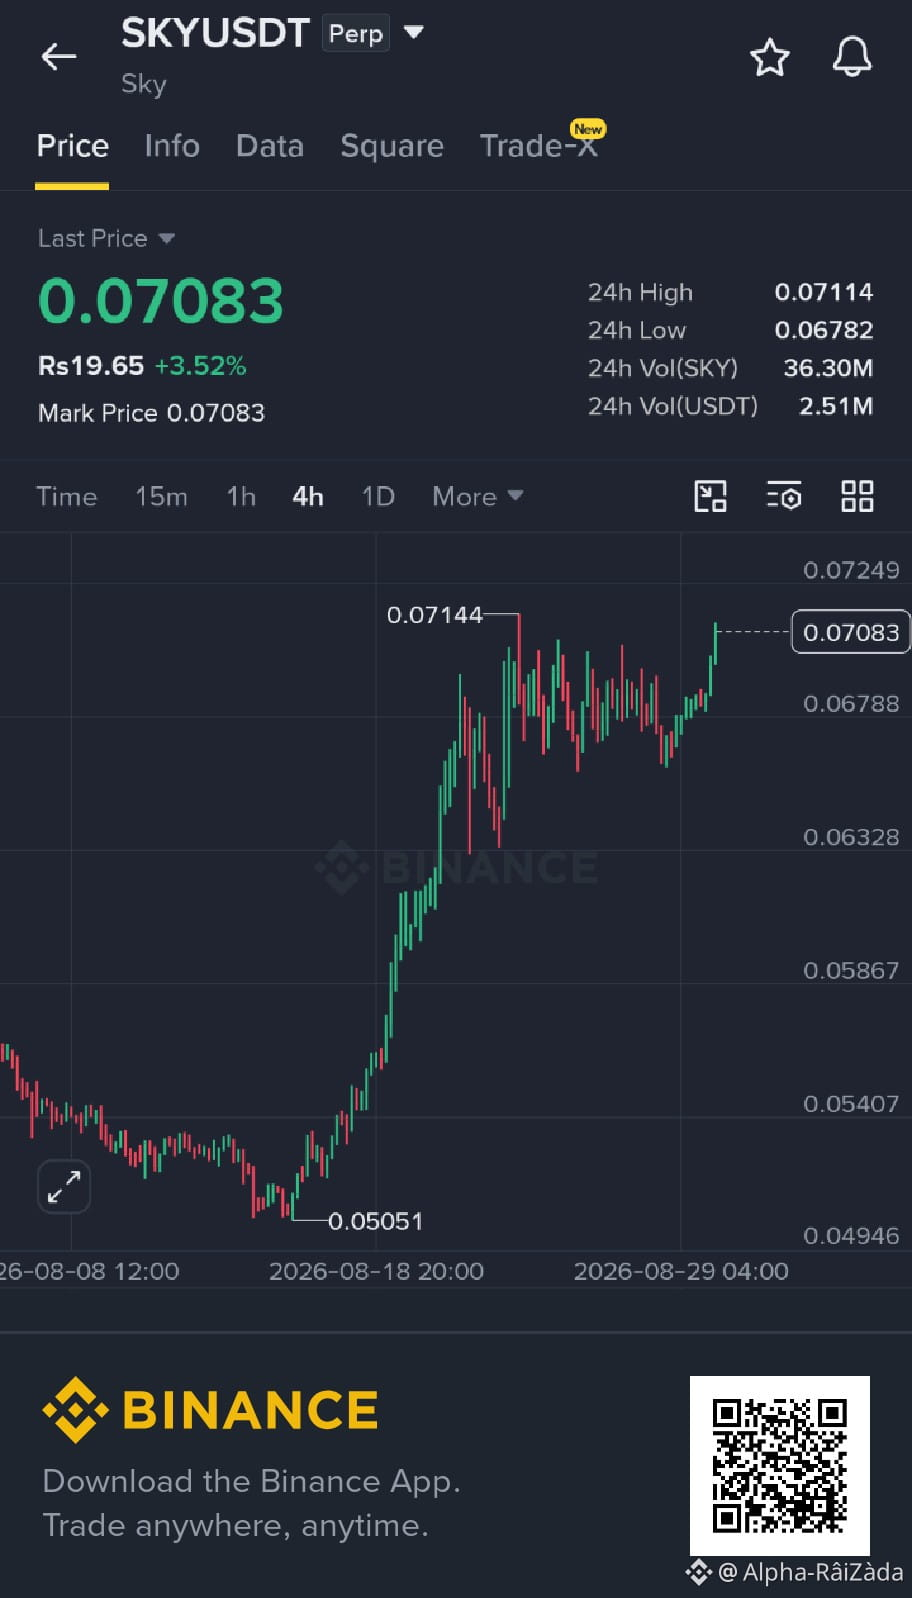Tap the Rs19.65 converted price

pyautogui.click(x=91, y=366)
